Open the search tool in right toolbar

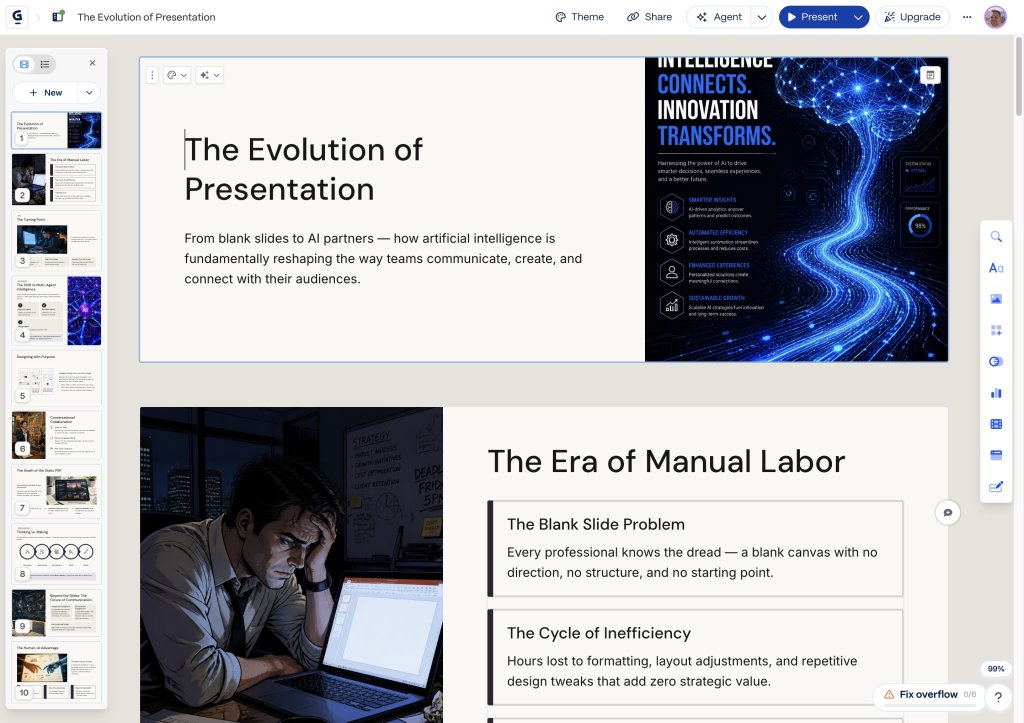tap(996, 236)
